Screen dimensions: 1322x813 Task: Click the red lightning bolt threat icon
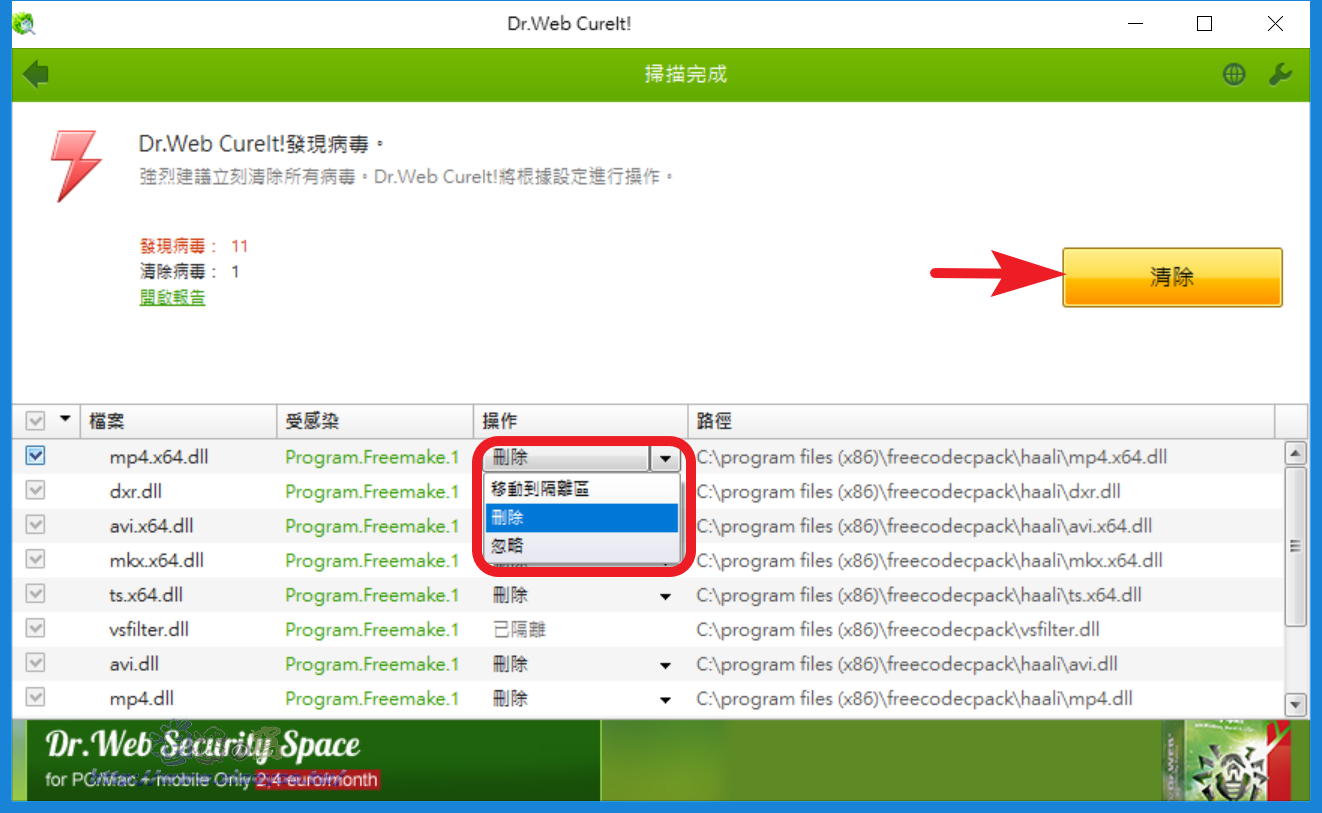coord(77,166)
